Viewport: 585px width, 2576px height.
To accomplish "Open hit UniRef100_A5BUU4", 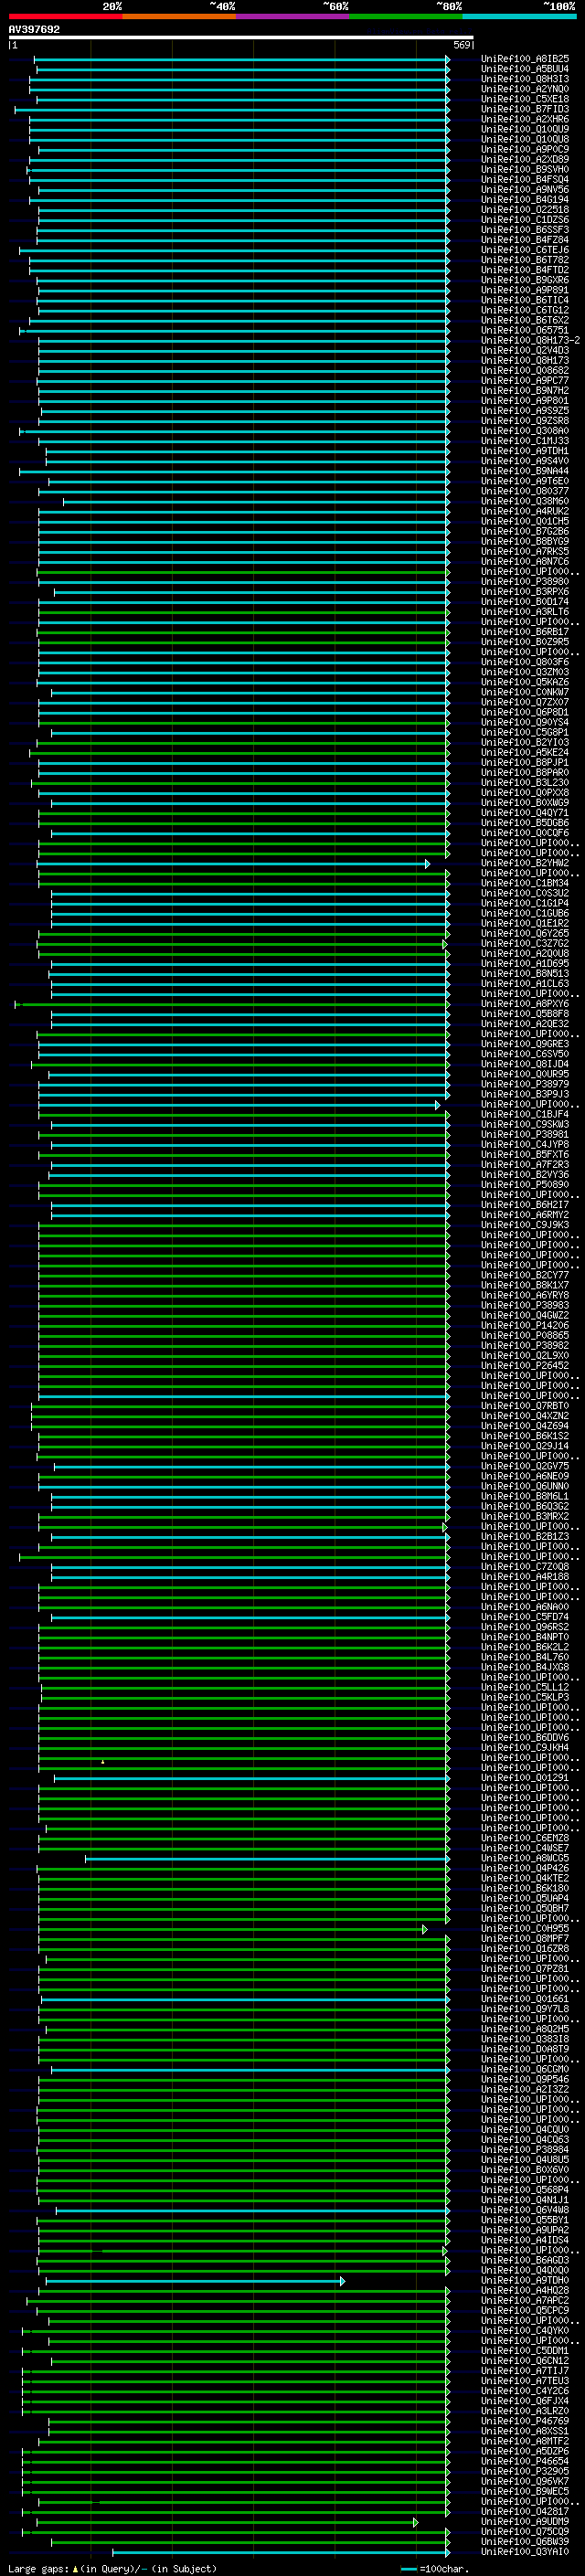I will [x=525, y=69].
